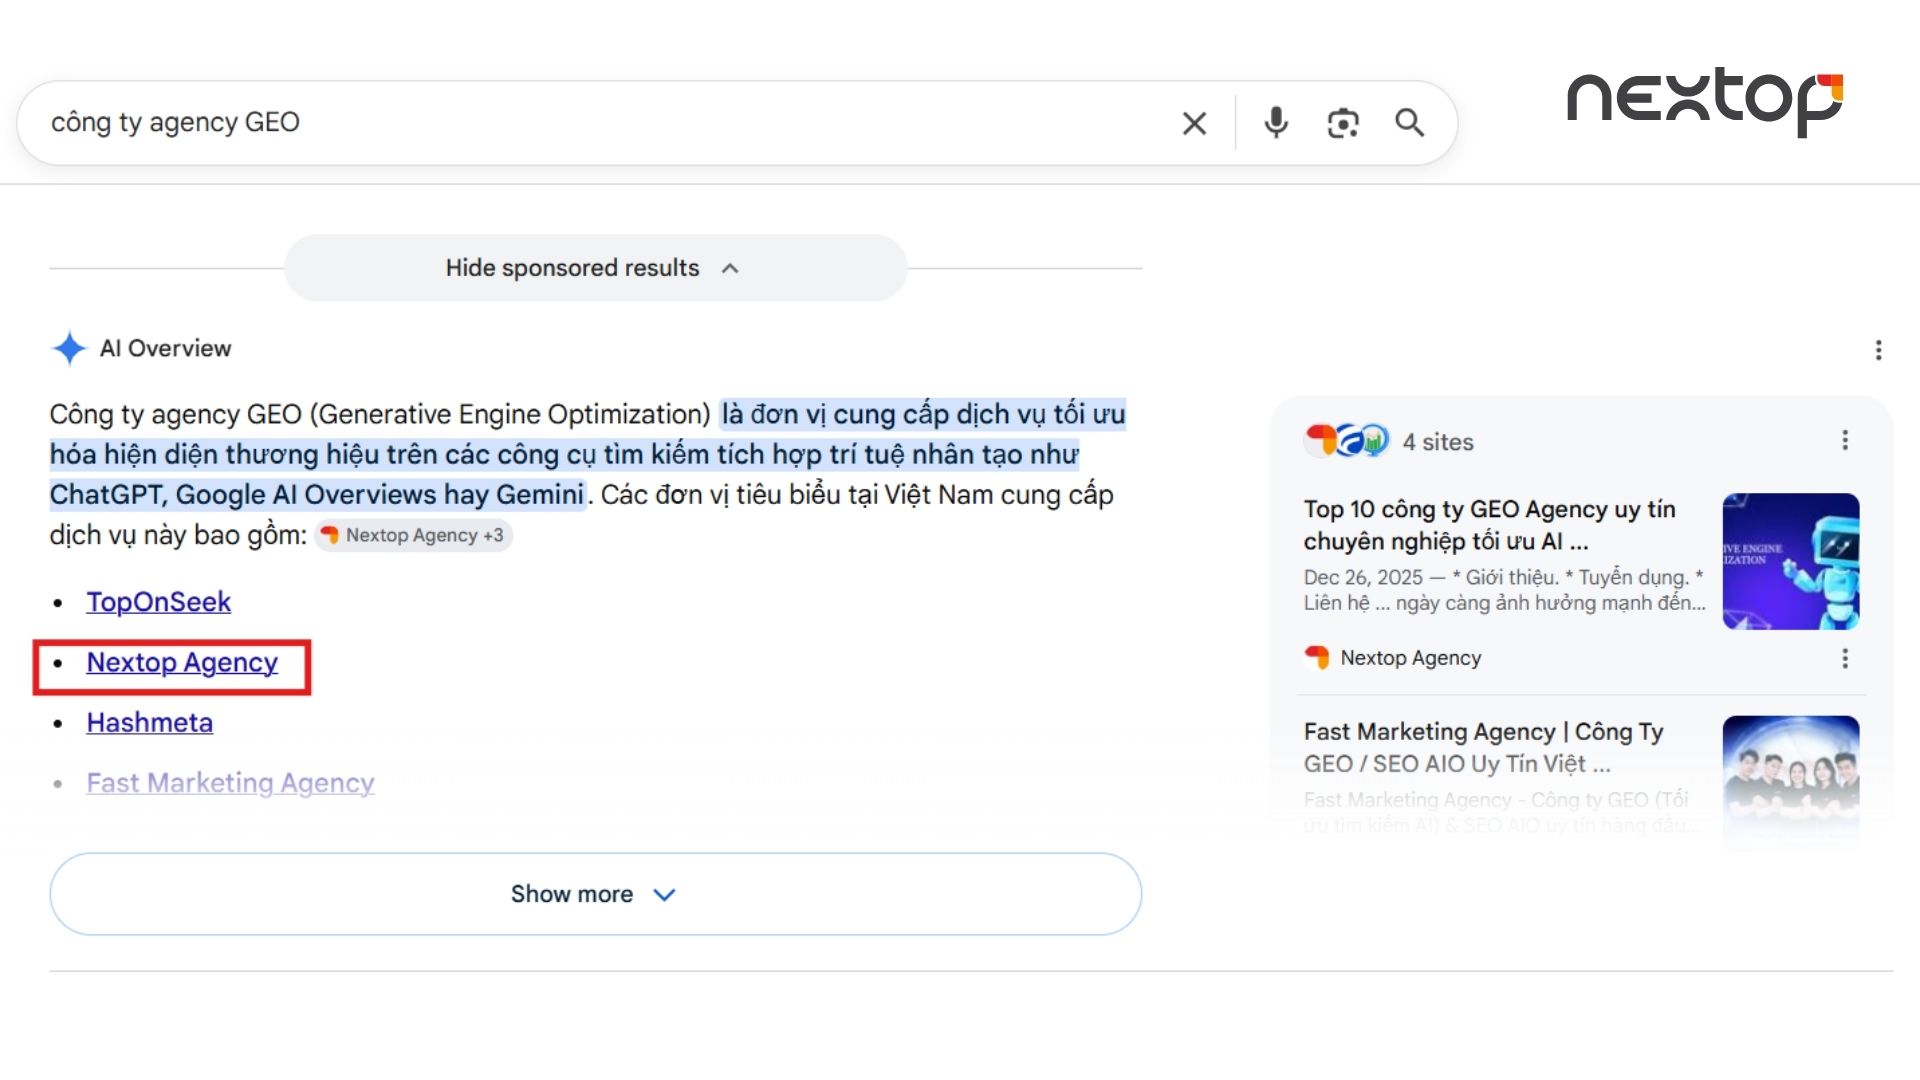Submit query with the magnifying glass icon

1410,123
